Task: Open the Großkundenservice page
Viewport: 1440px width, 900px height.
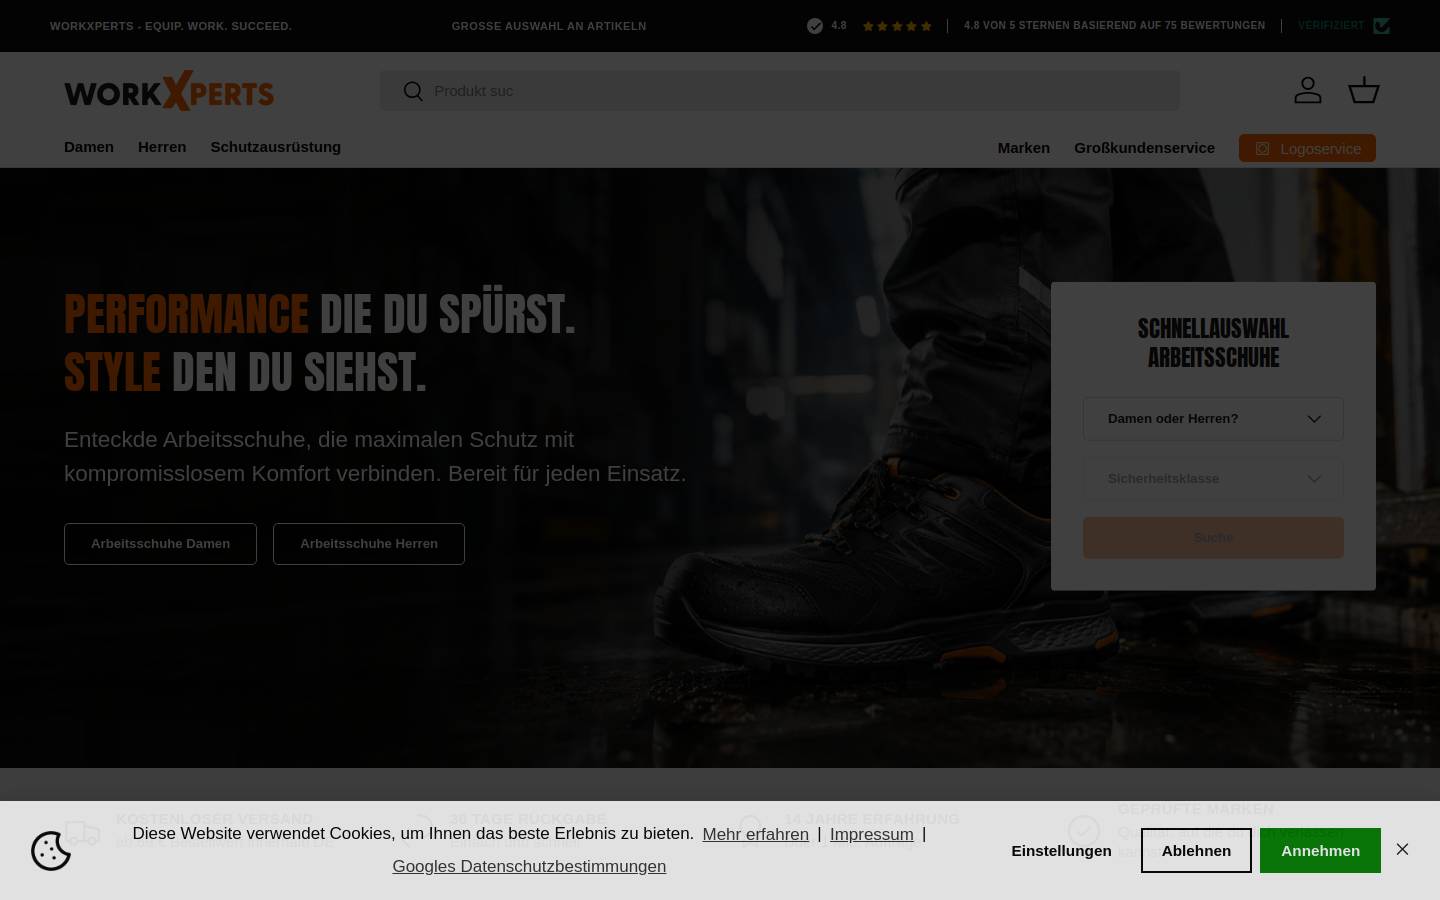Action: 1144,148
